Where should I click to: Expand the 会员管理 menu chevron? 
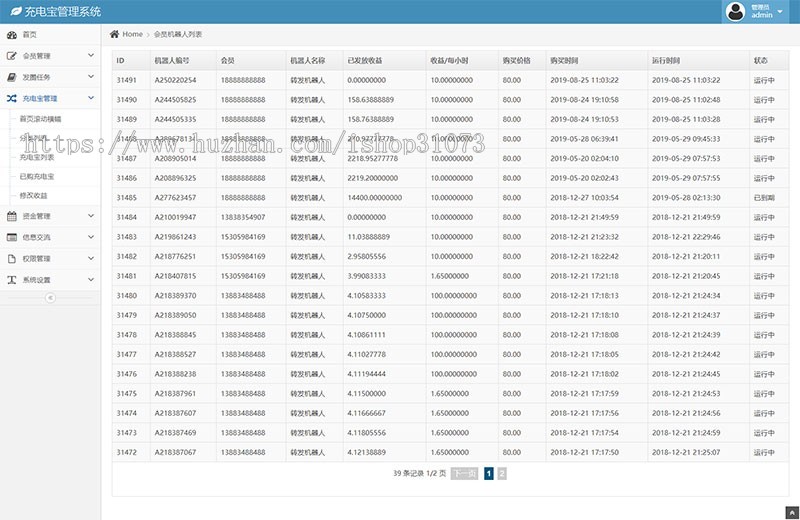coord(91,55)
